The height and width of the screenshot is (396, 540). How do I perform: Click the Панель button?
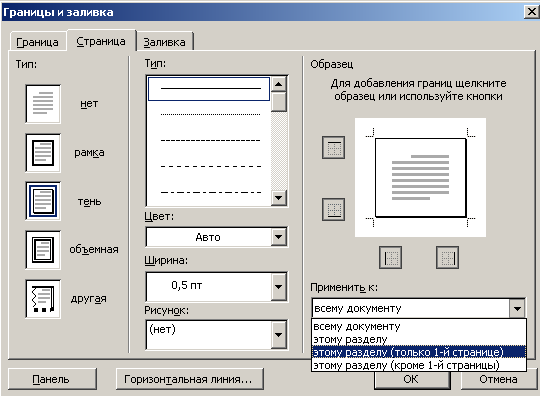pos(52,379)
